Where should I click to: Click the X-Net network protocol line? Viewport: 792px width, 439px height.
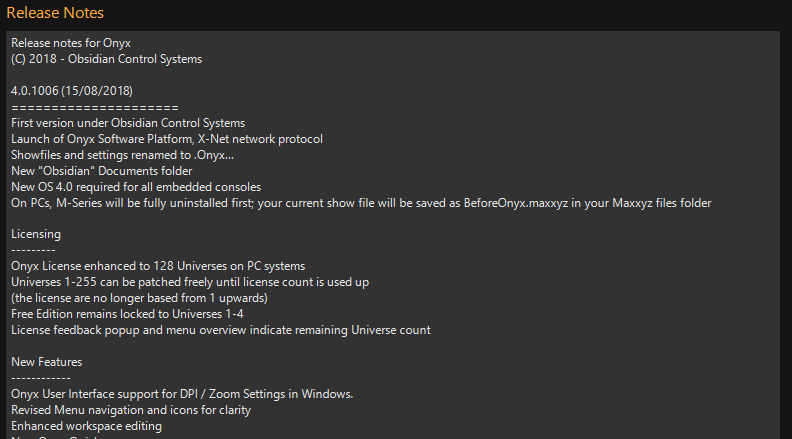(167, 139)
